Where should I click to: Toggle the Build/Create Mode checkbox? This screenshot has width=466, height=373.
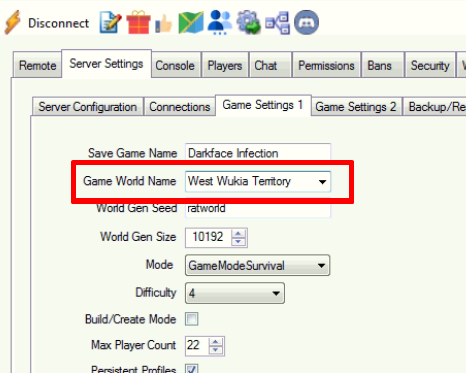pos(192,319)
